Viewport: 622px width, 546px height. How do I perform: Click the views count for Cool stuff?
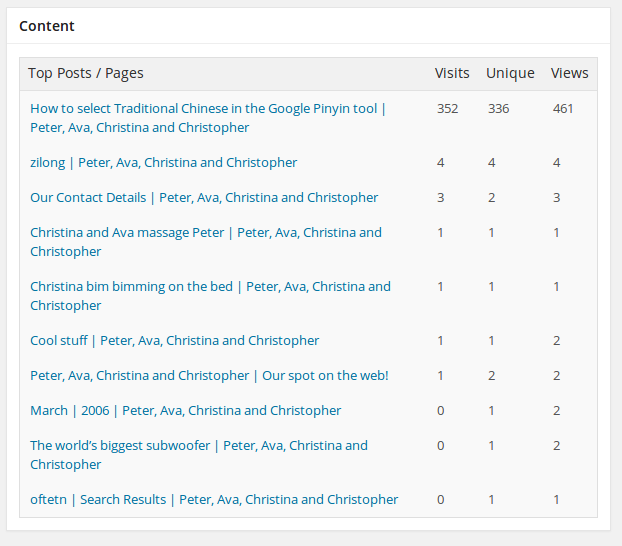point(557,340)
